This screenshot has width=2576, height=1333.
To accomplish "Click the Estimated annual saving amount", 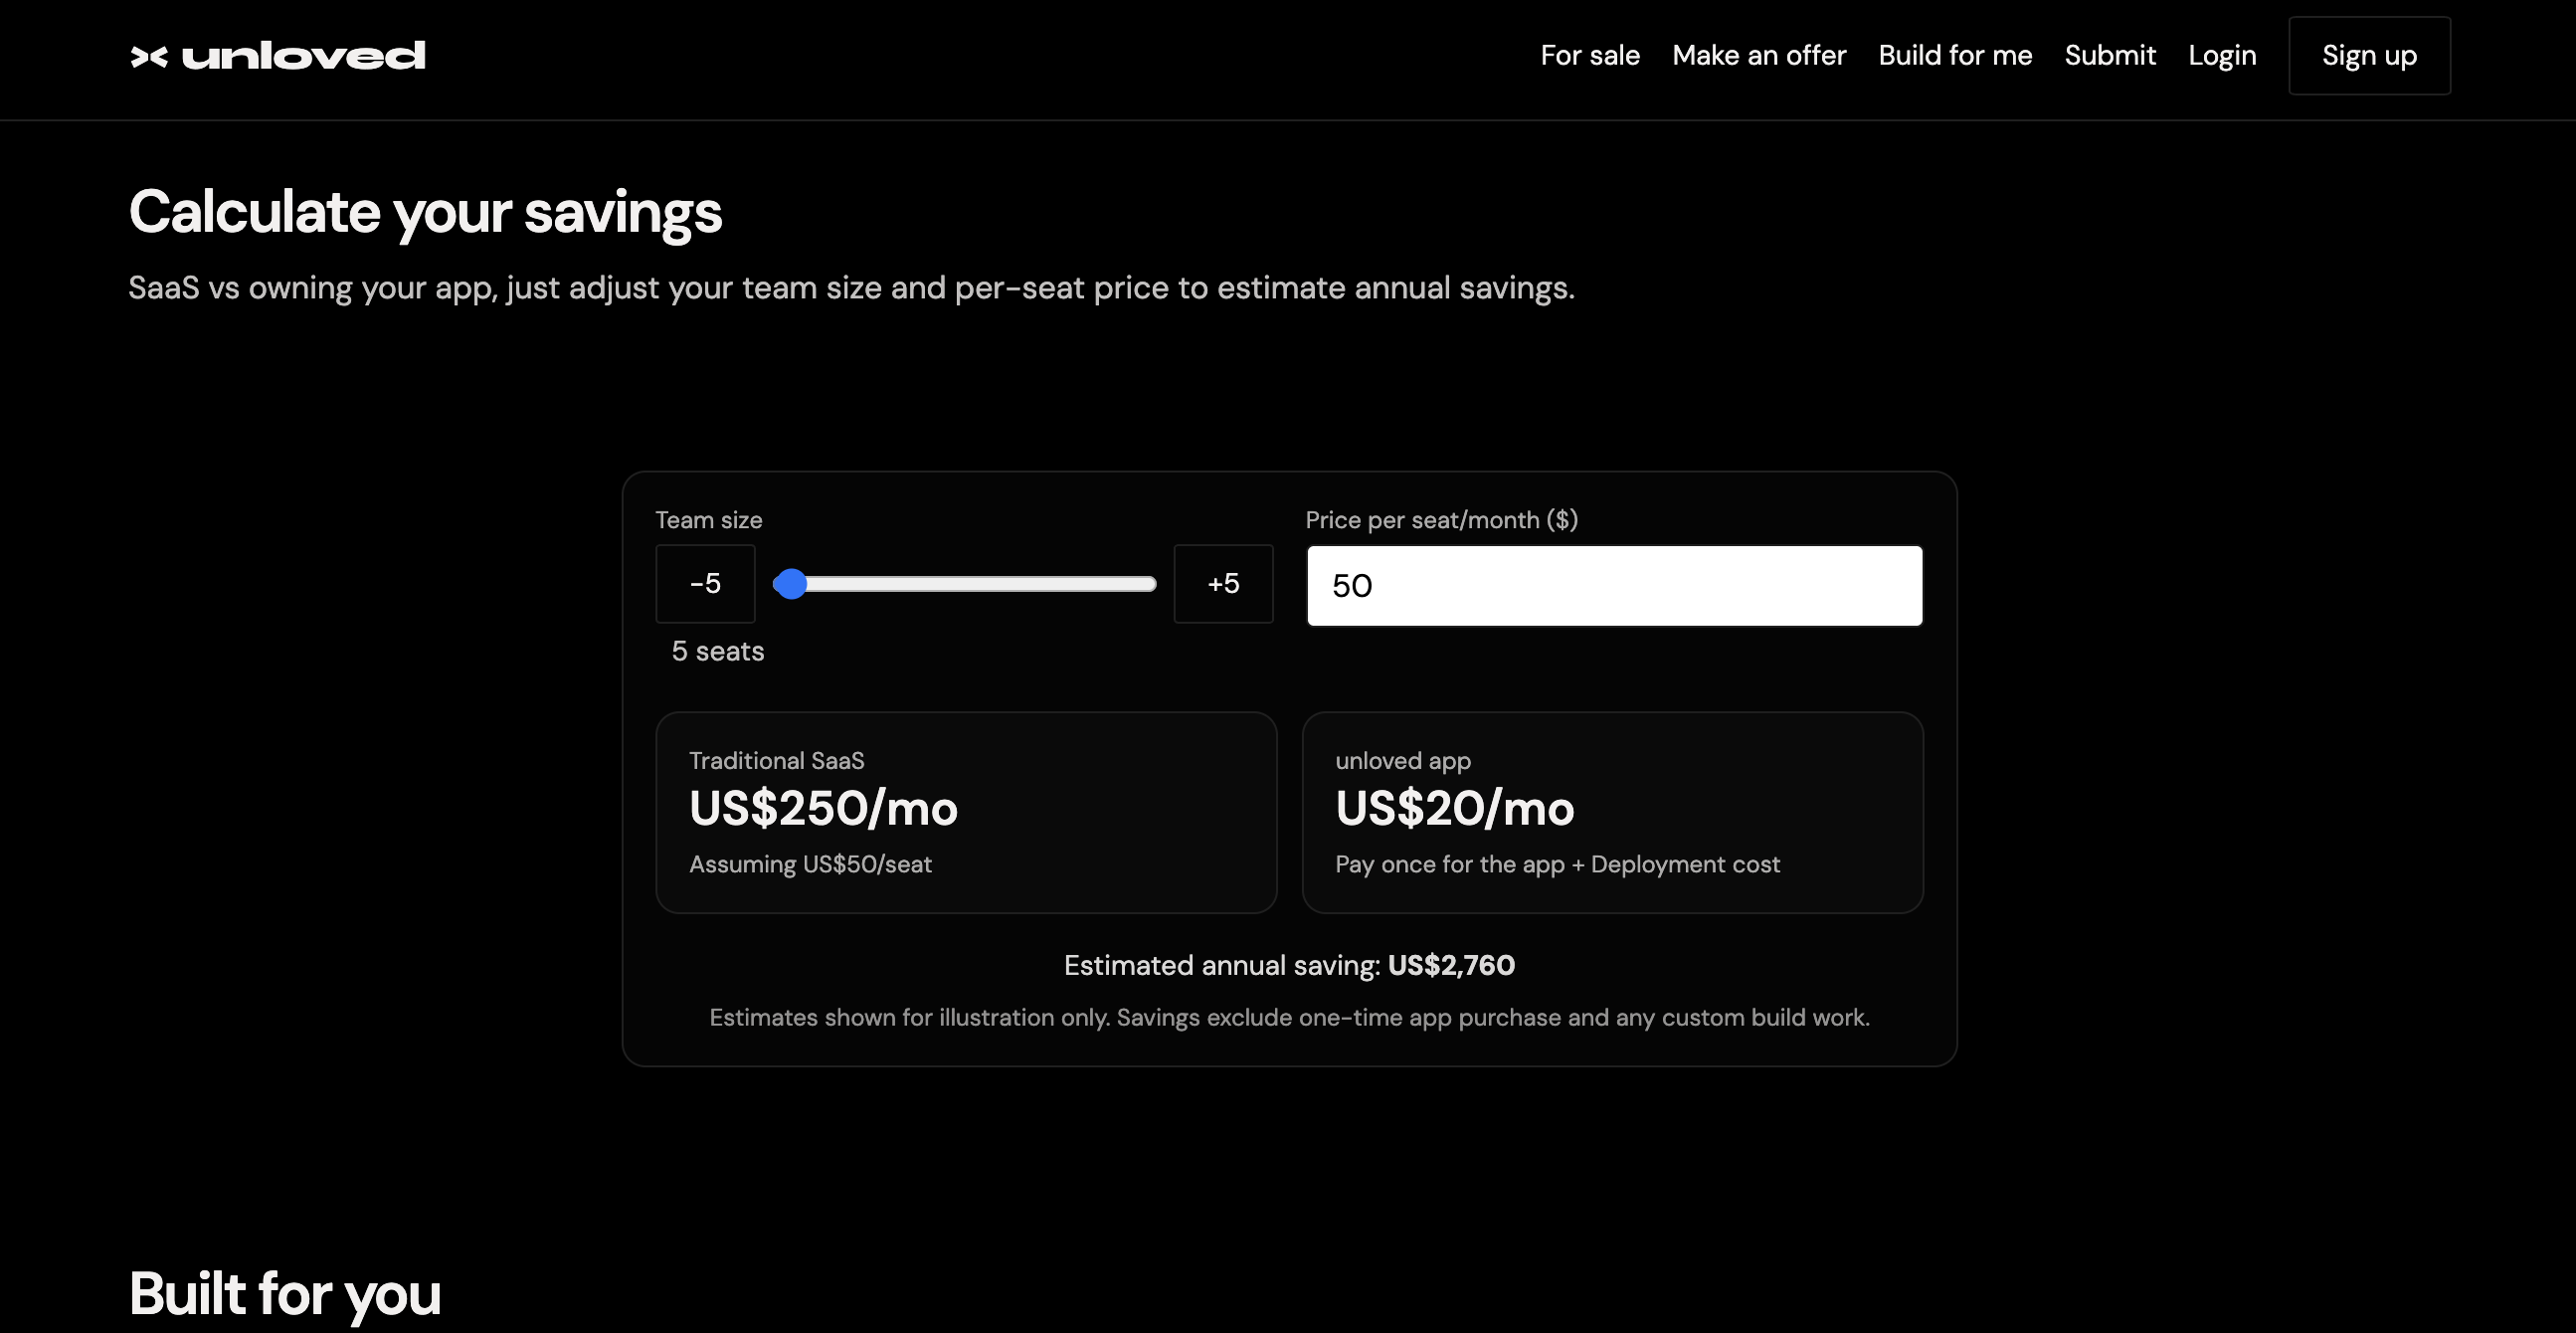I will click(x=1450, y=965).
